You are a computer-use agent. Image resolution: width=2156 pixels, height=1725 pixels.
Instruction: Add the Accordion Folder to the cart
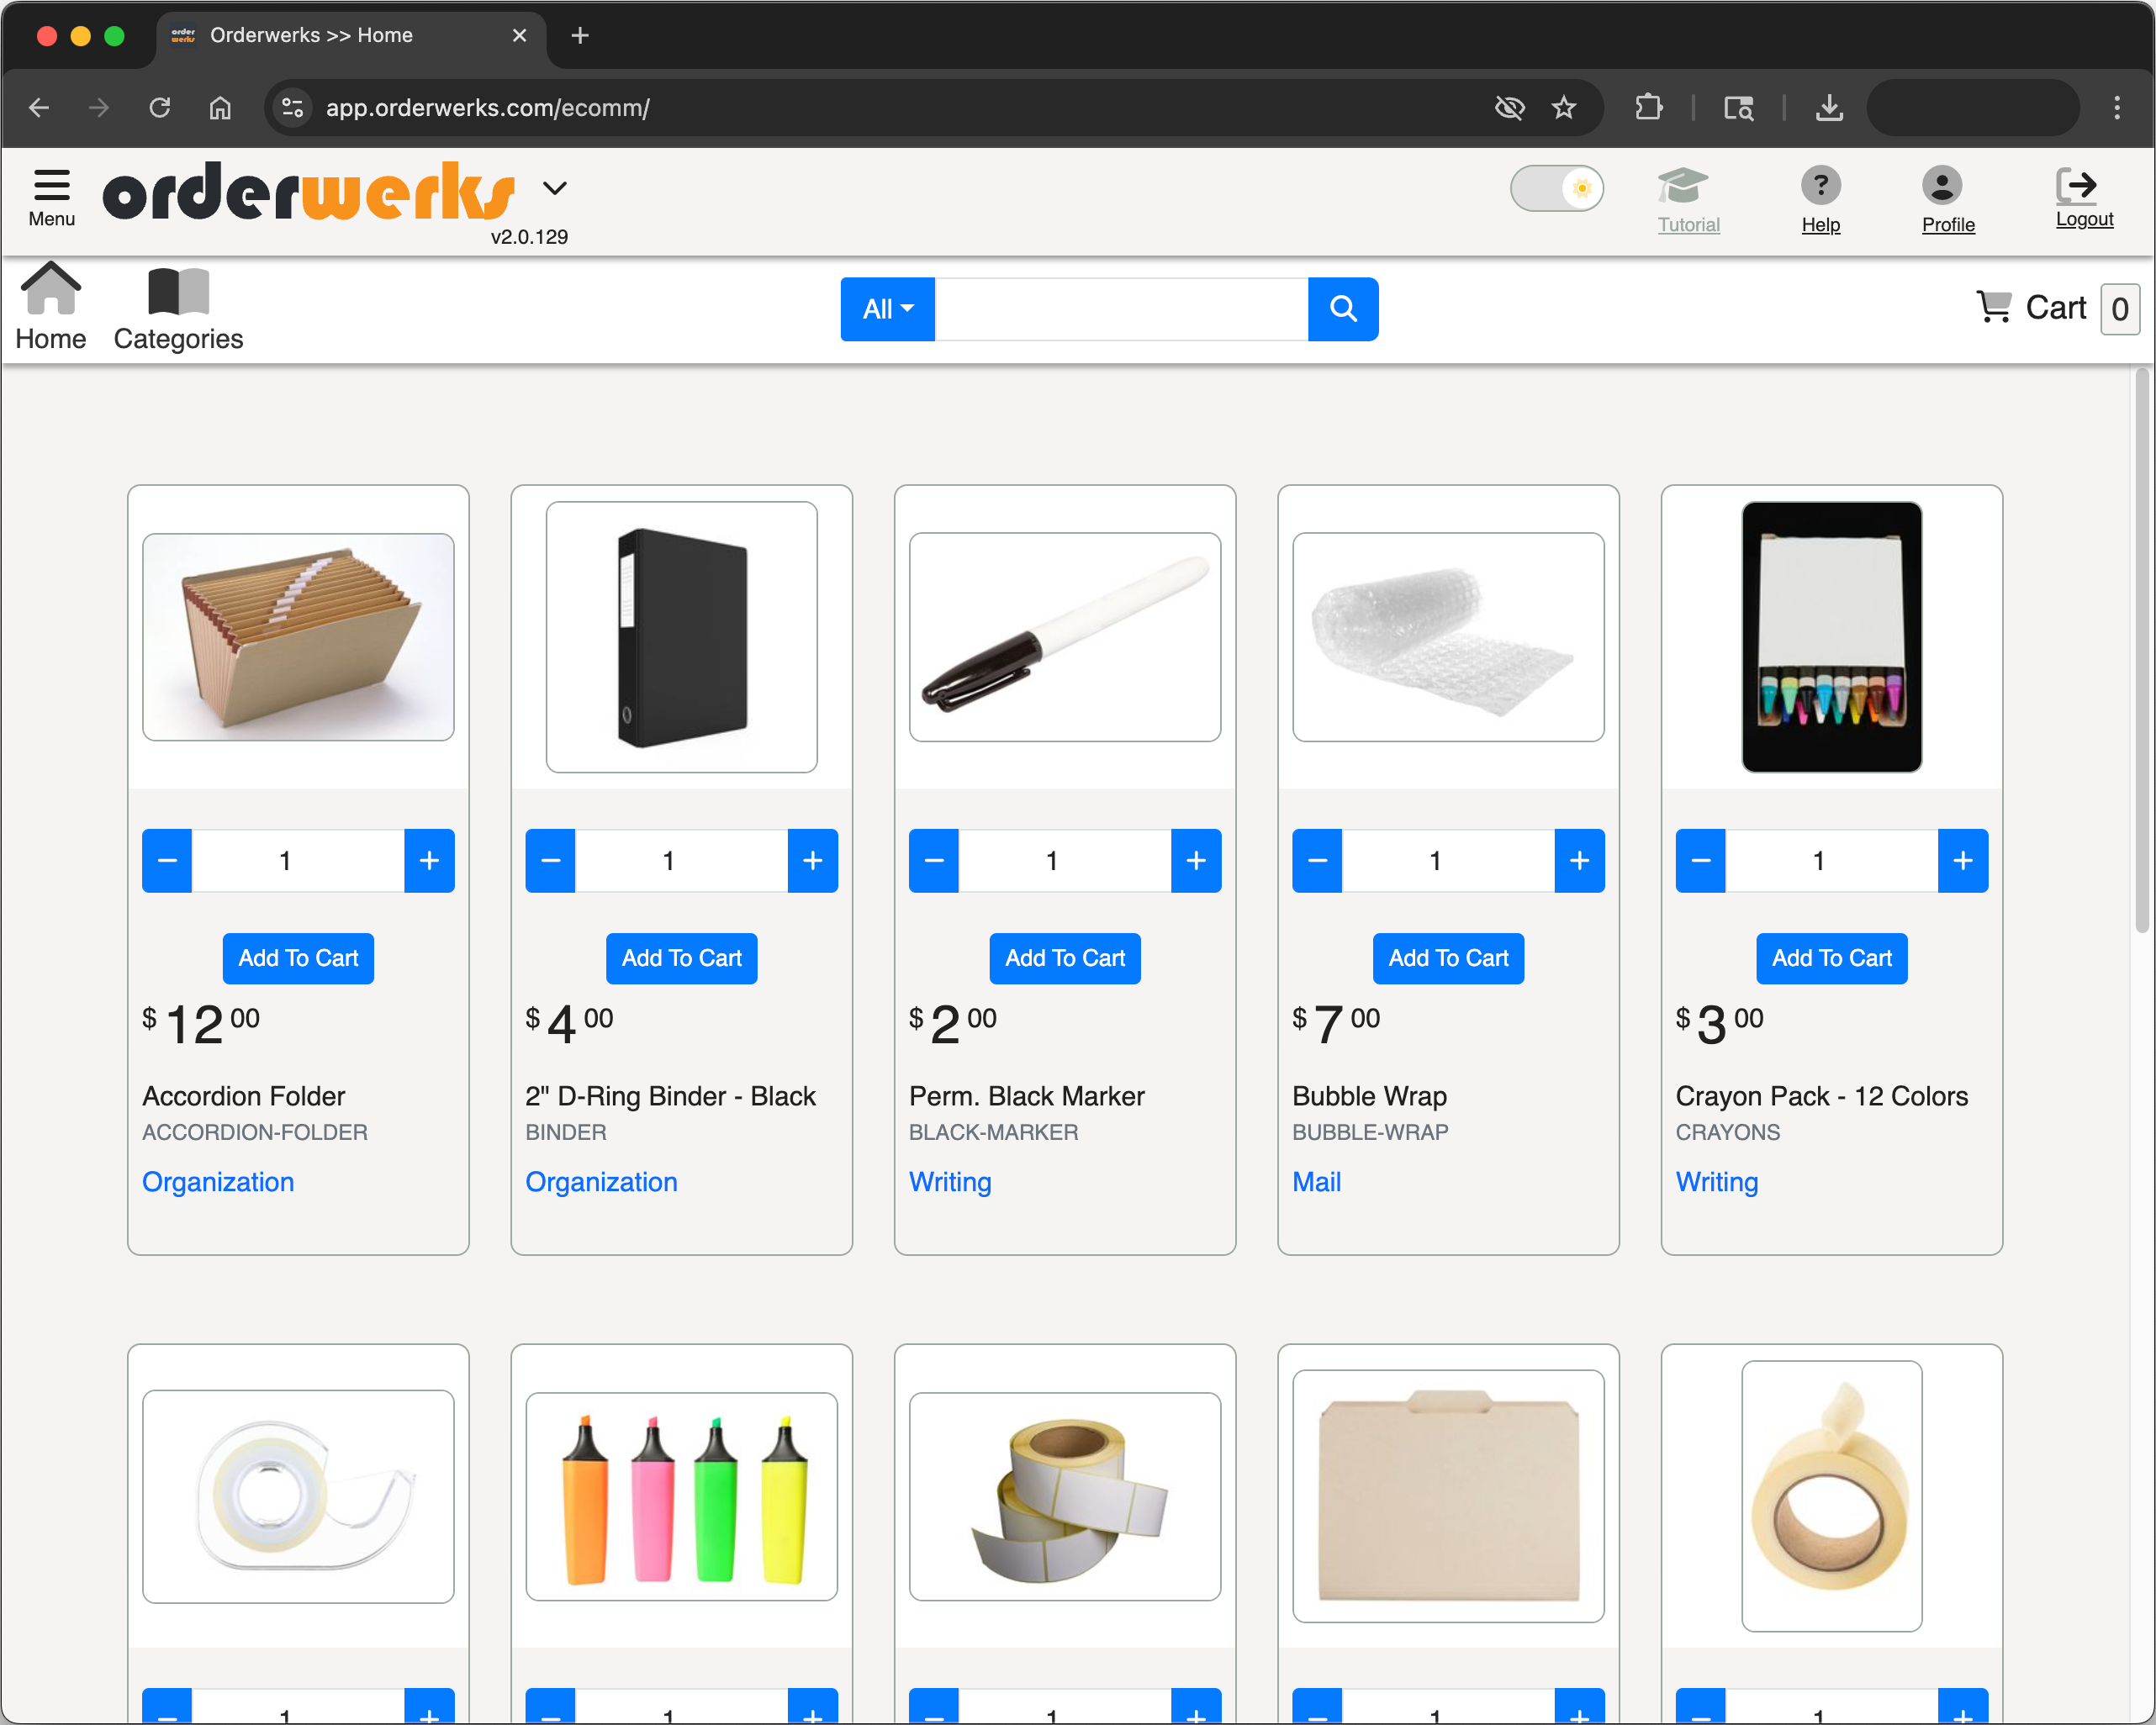297,958
